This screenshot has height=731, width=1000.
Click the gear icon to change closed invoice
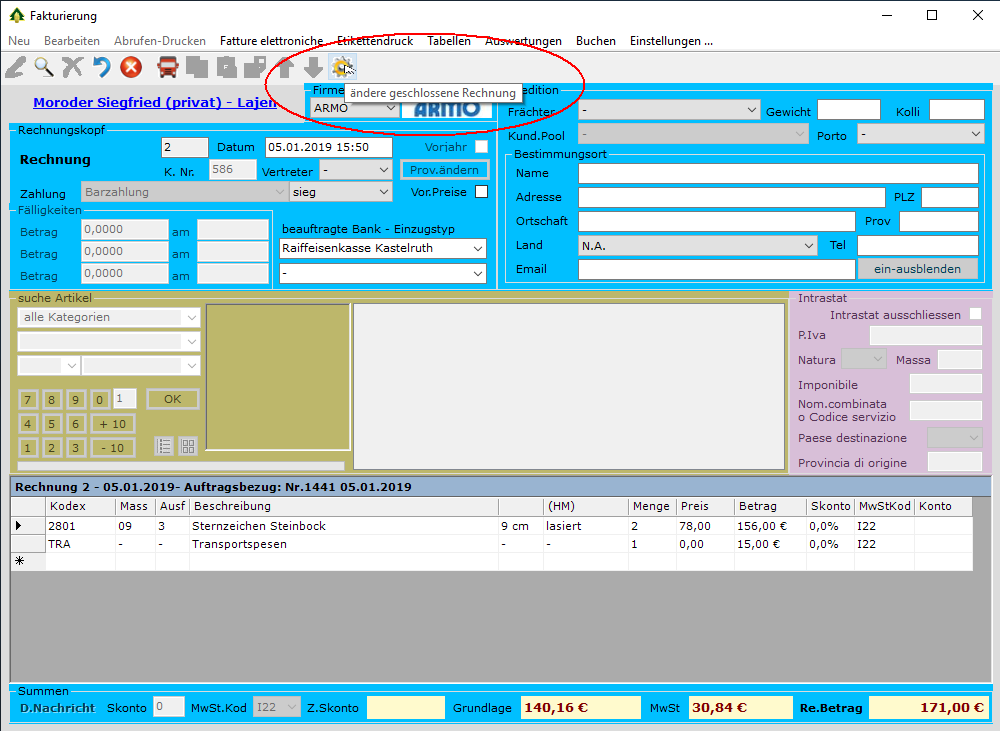[x=342, y=67]
